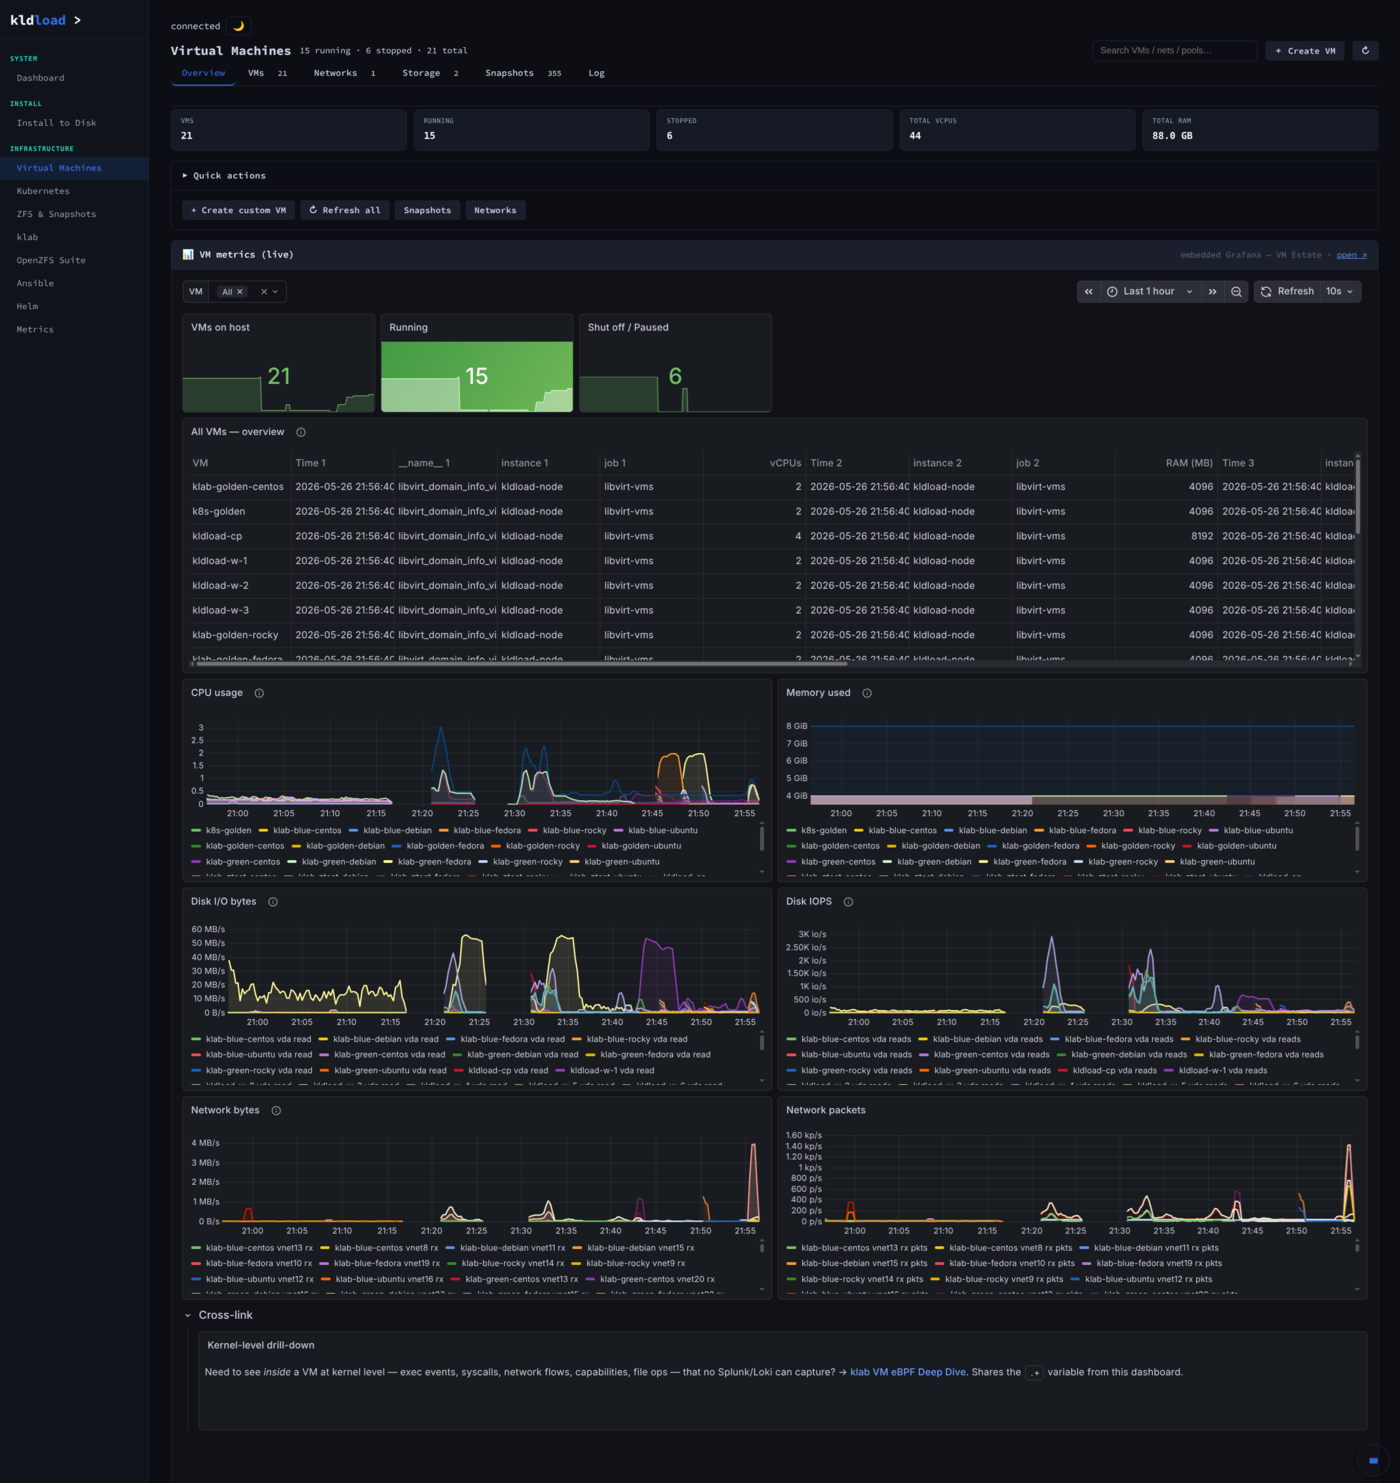
Task: Click the info icon beside All VMs — overview
Action: pos(301,432)
